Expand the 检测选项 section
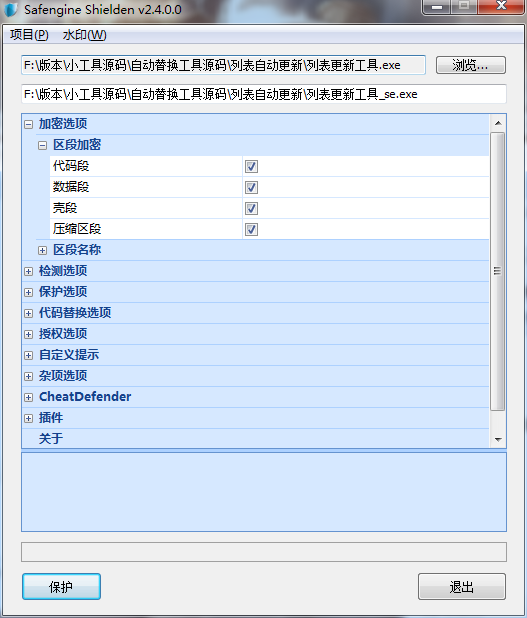The height and width of the screenshot is (618, 527). point(28,271)
